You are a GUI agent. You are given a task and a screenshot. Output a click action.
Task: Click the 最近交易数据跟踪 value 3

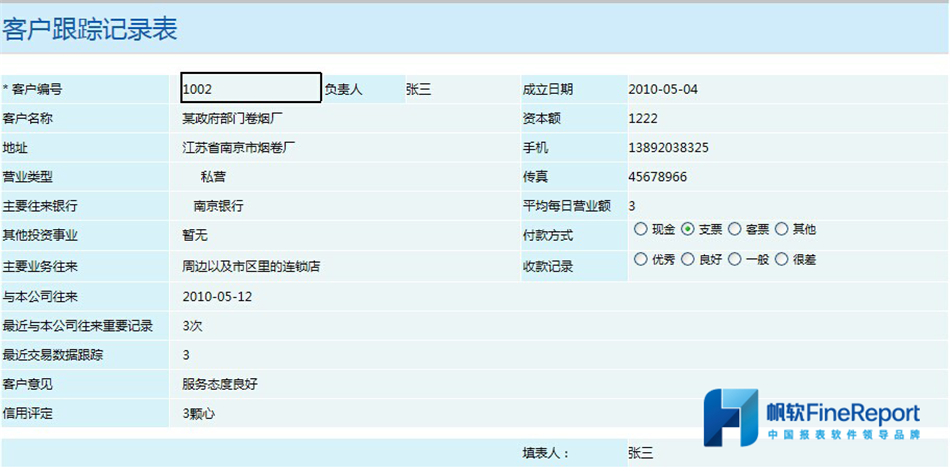point(186,355)
